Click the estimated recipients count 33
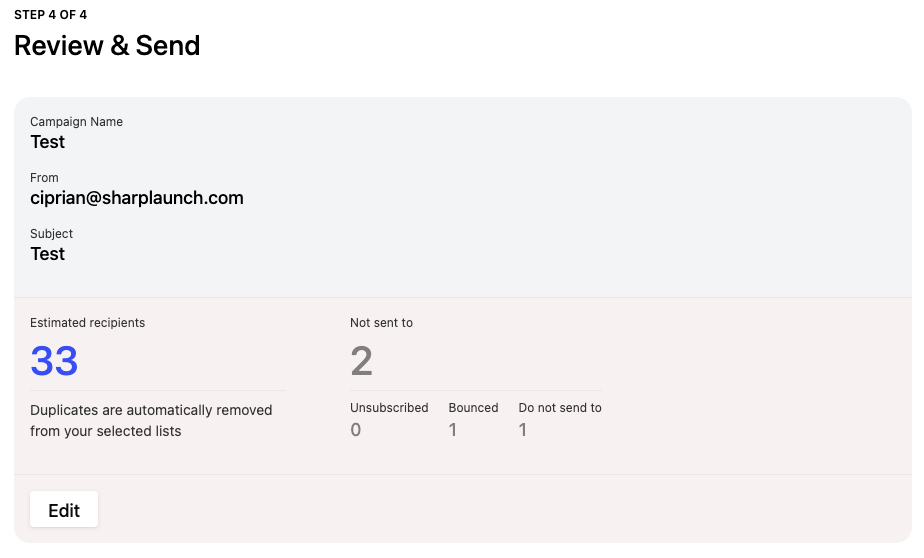This screenshot has width=924, height=558. 54,360
